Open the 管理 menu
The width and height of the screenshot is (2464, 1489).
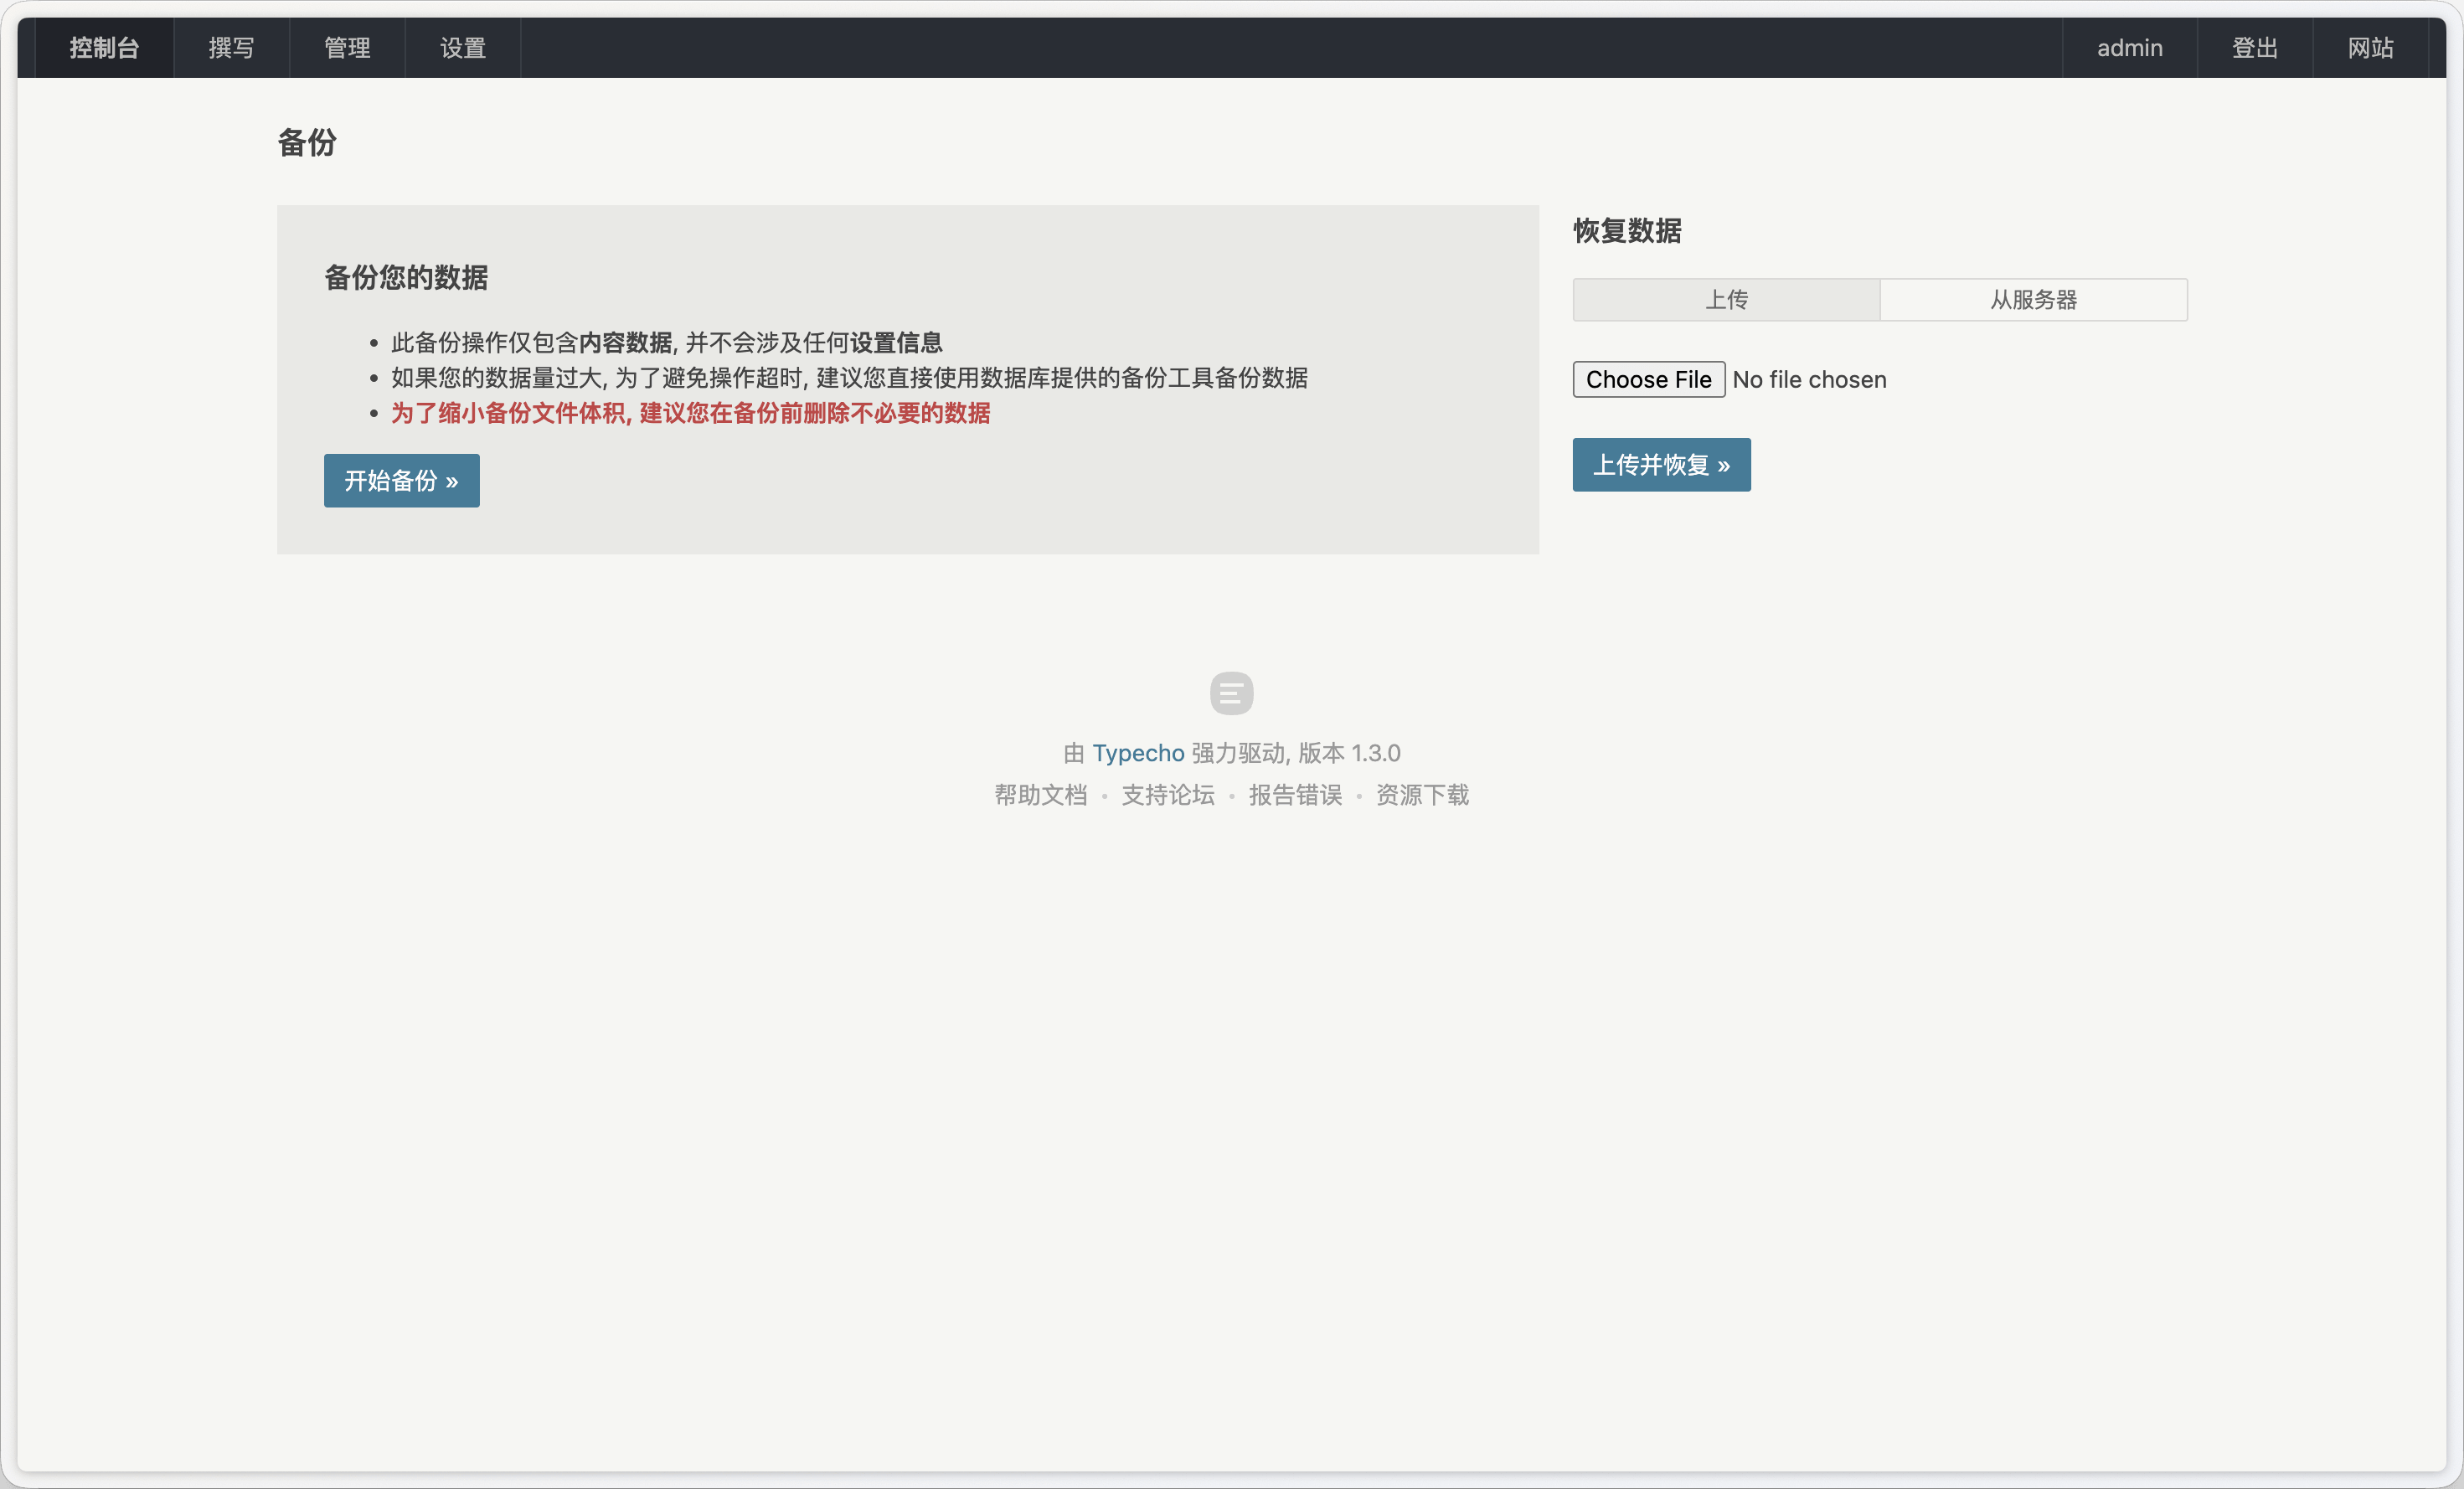point(347,48)
